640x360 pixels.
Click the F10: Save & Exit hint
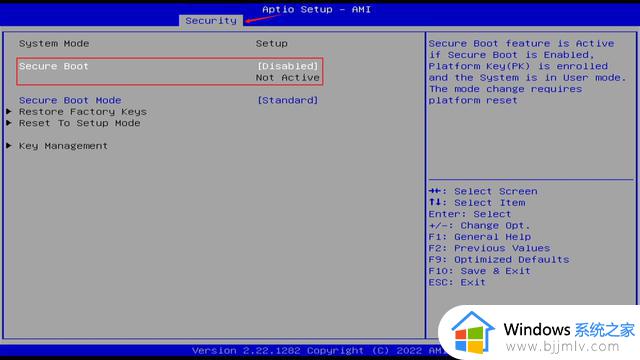pyautogui.click(x=479, y=271)
